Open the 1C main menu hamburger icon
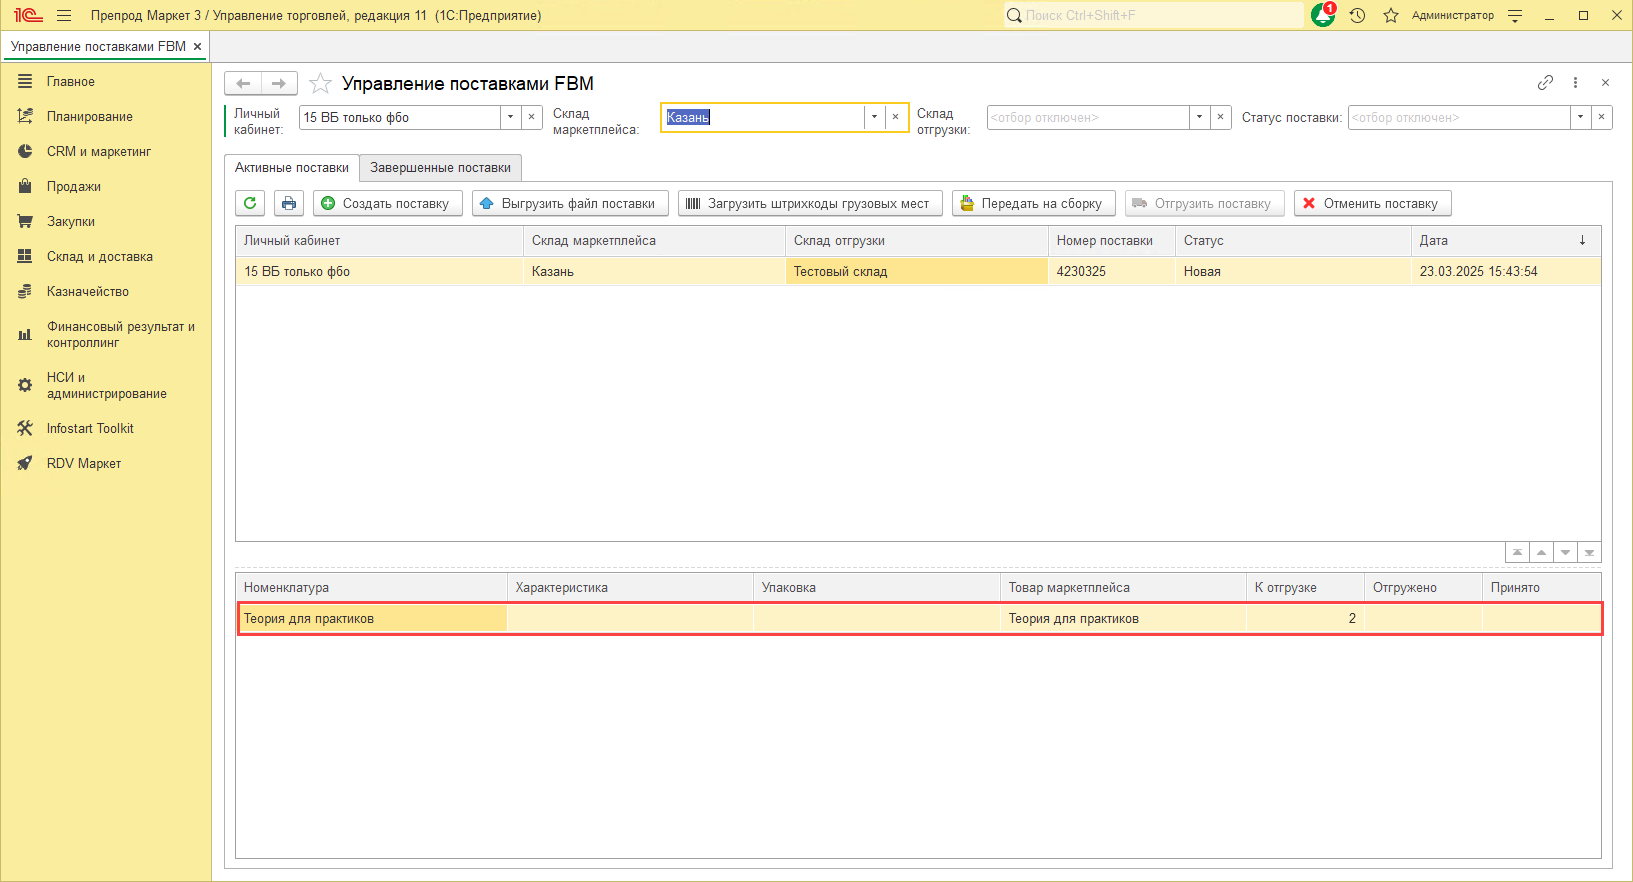 tap(64, 15)
